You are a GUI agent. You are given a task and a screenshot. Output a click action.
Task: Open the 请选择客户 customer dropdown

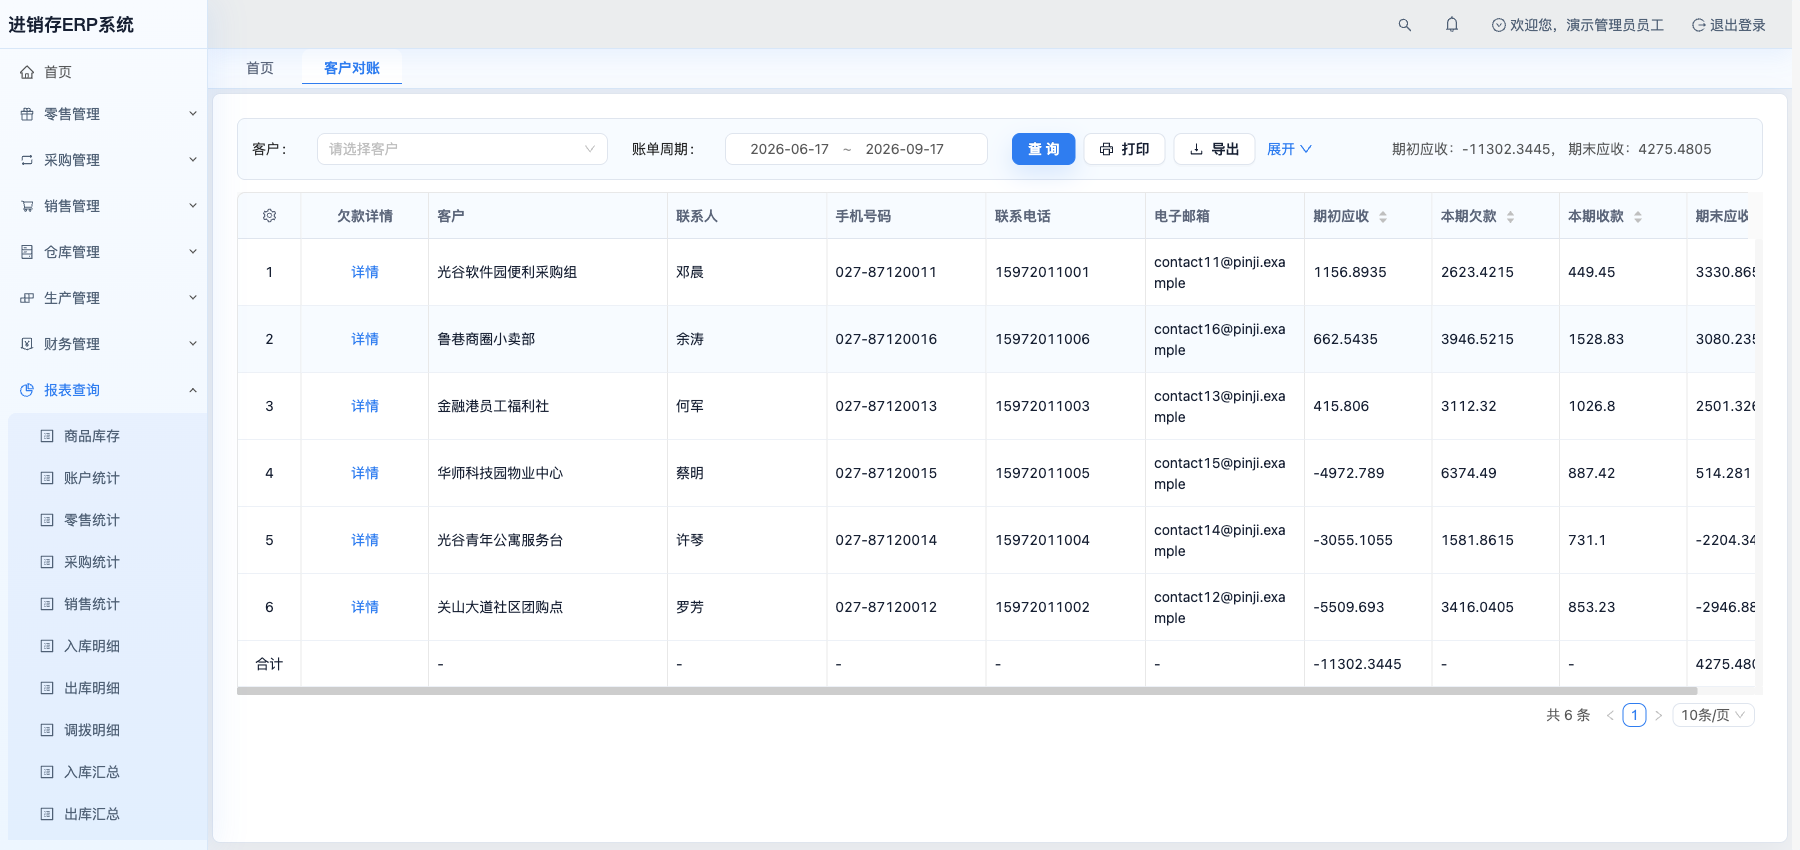click(462, 149)
